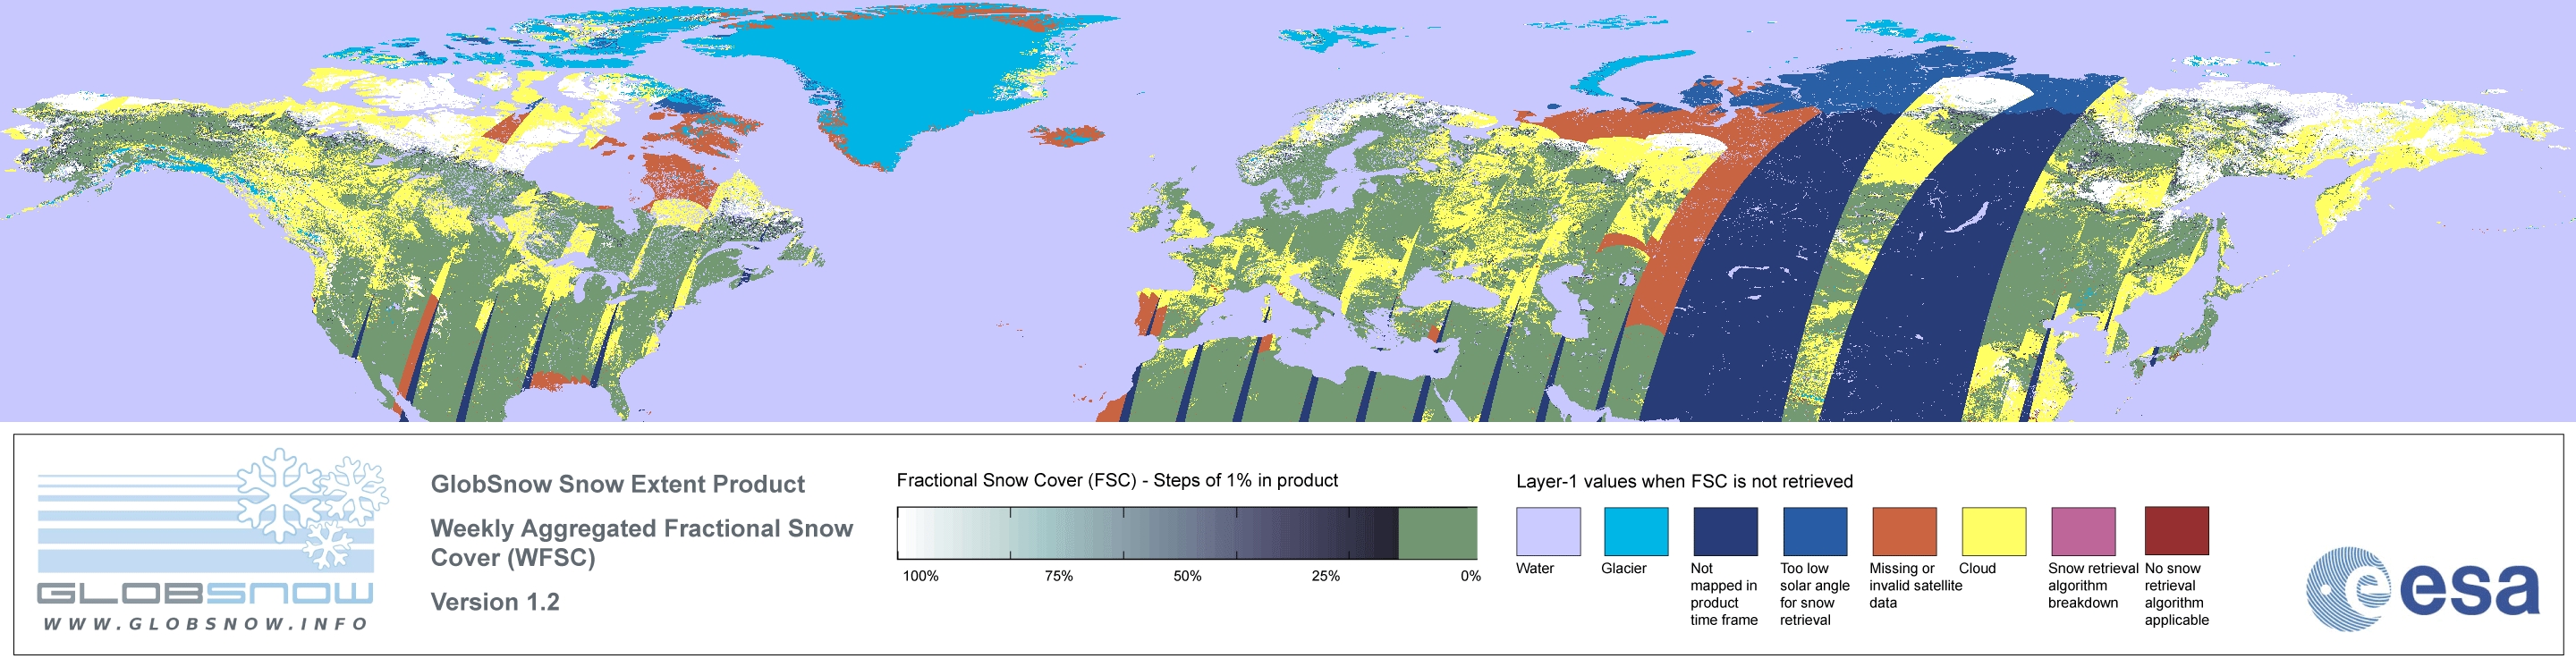Image resolution: width=2576 pixels, height=667 pixels.
Task: Click the 50% scale label
Action: point(1187,576)
